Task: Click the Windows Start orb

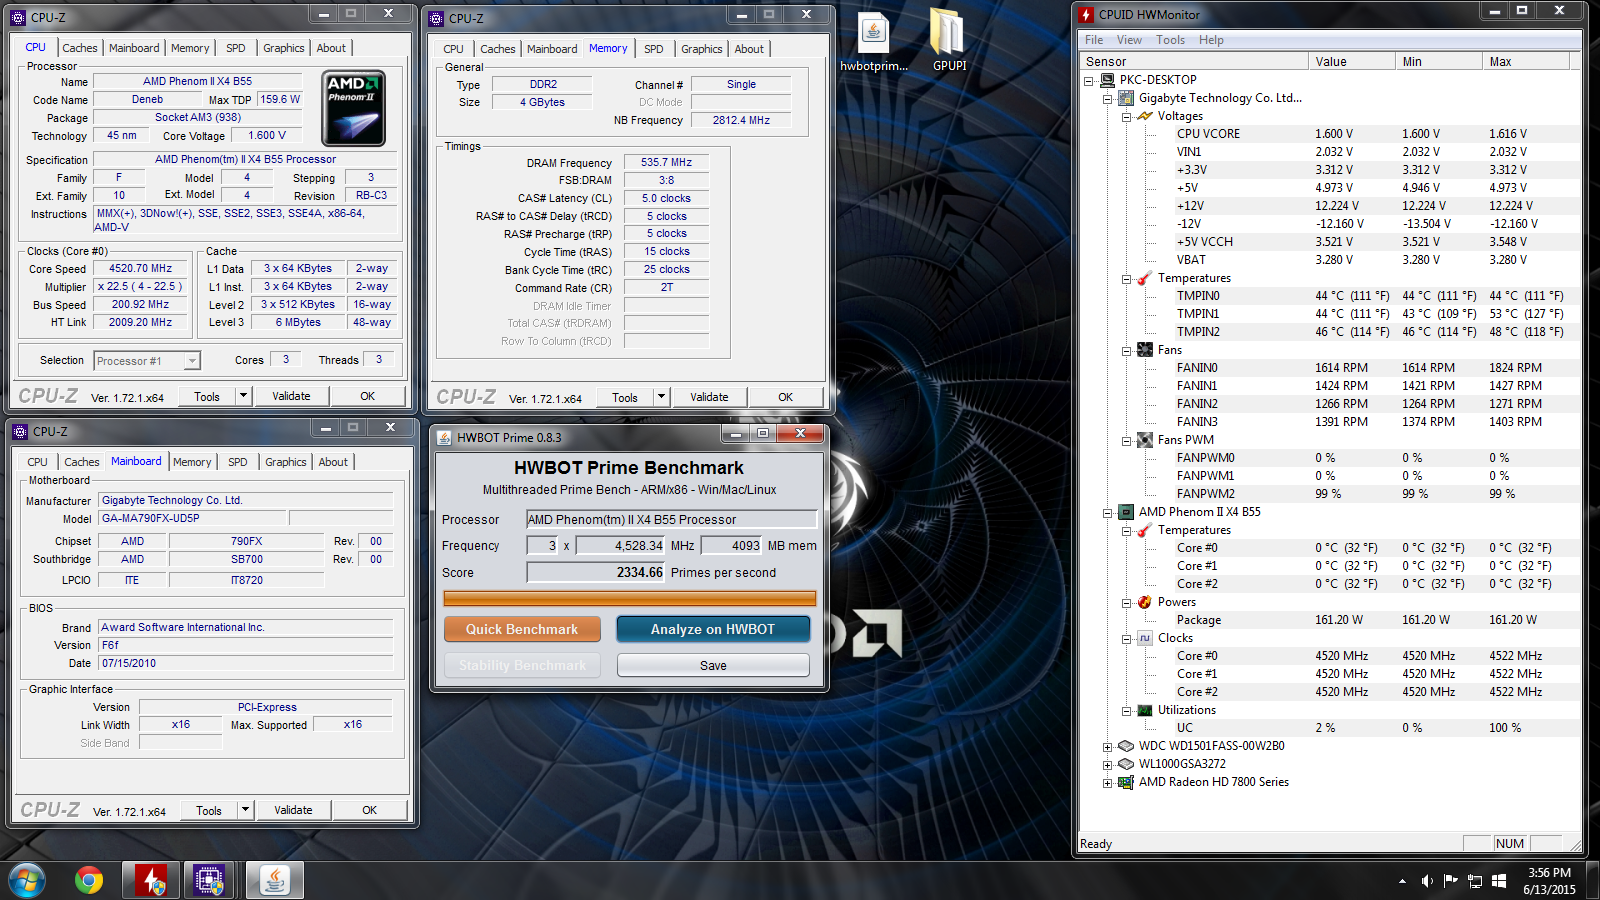Action: tap(27, 880)
